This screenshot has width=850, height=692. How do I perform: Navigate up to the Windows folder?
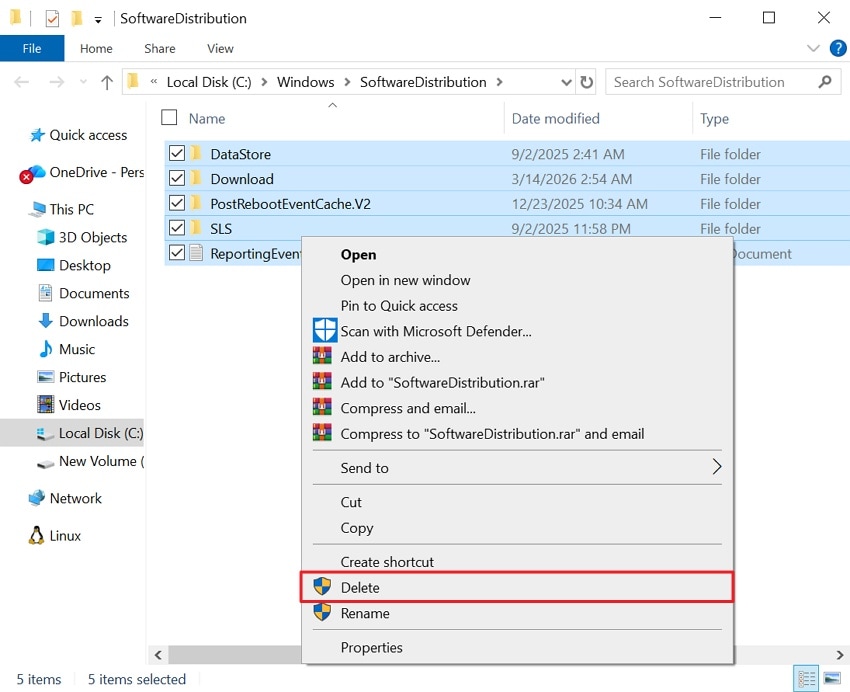tap(108, 82)
